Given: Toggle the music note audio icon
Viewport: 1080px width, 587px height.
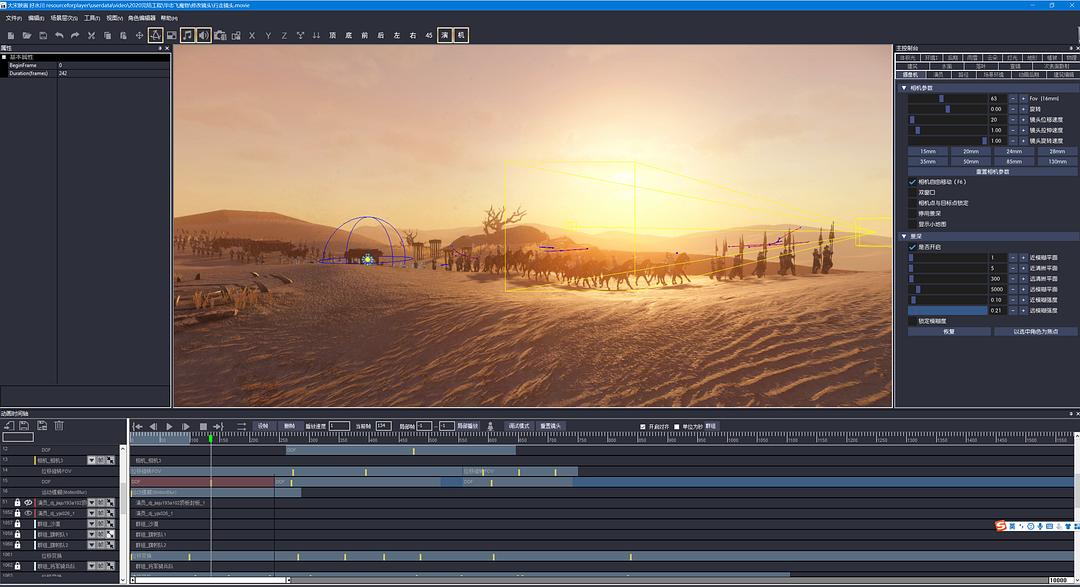Looking at the screenshot, I should 187,36.
